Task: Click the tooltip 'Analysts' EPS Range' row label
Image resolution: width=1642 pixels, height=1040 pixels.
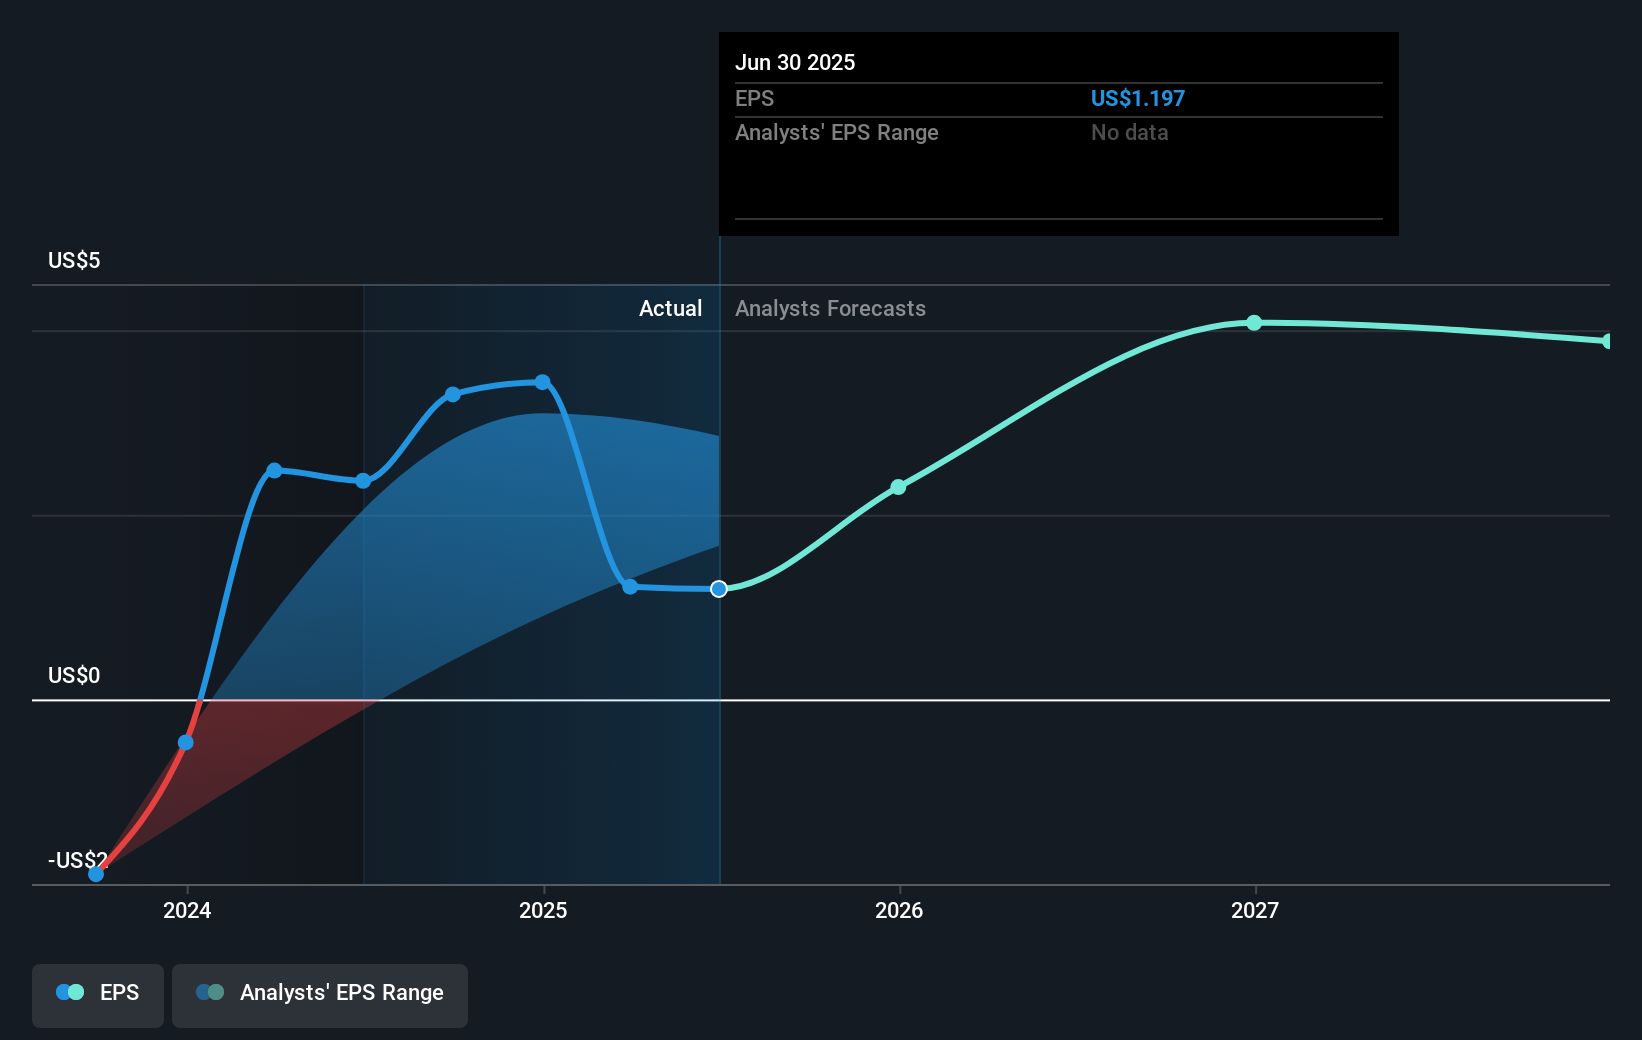Action: point(837,132)
